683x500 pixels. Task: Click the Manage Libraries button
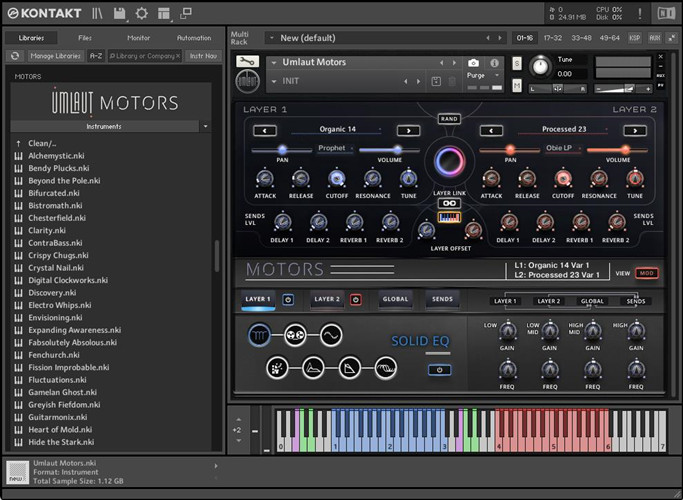[x=55, y=56]
